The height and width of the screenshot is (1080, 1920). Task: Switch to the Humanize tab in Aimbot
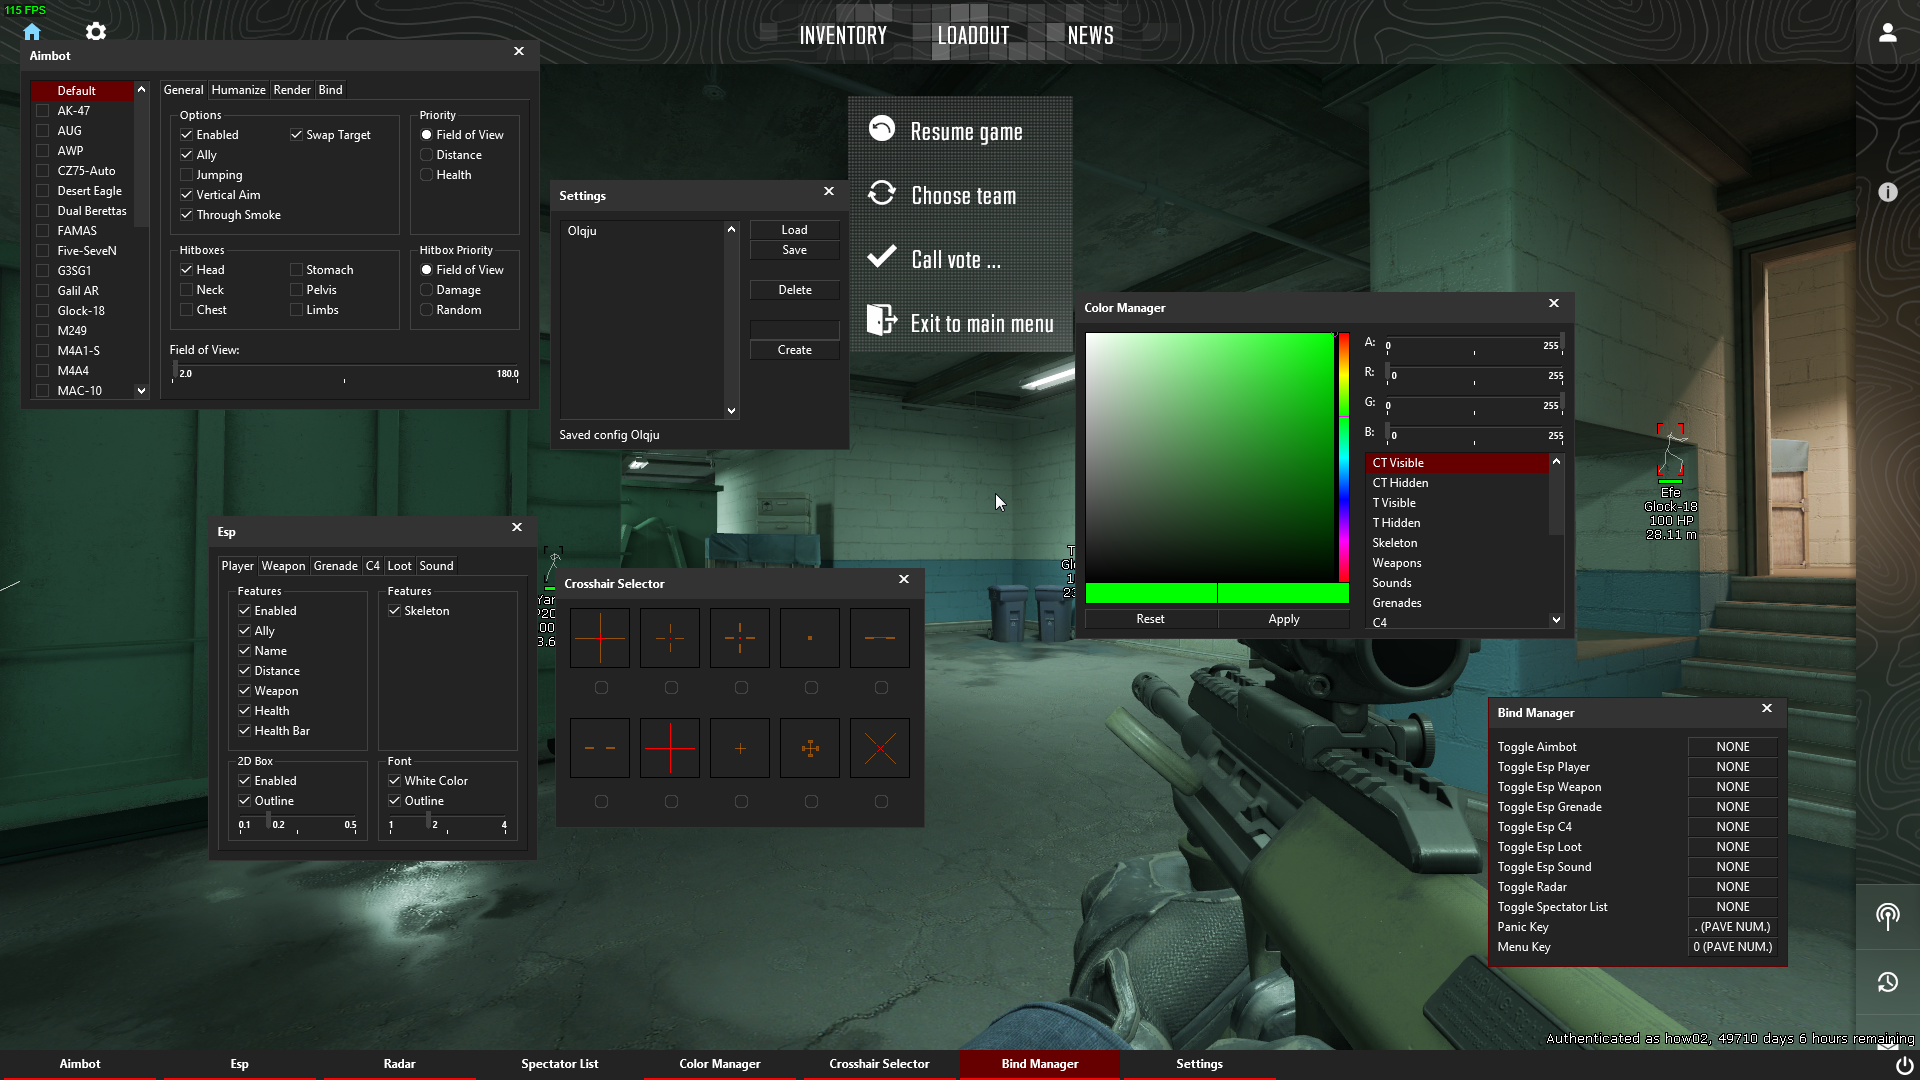pyautogui.click(x=238, y=90)
